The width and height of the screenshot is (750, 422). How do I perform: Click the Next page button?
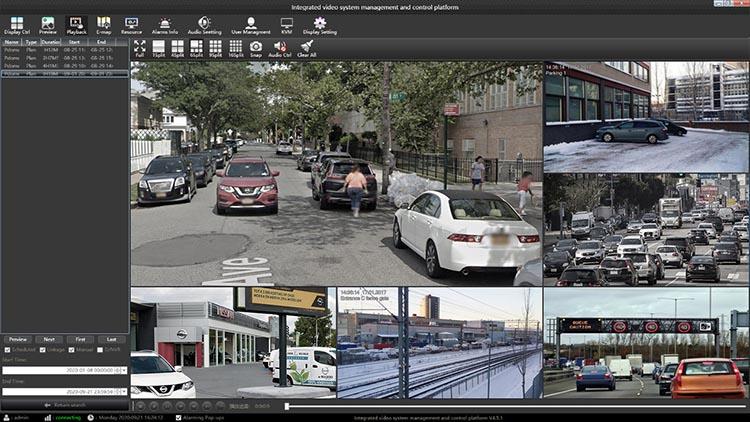pyautogui.click(x=49, y=339)
